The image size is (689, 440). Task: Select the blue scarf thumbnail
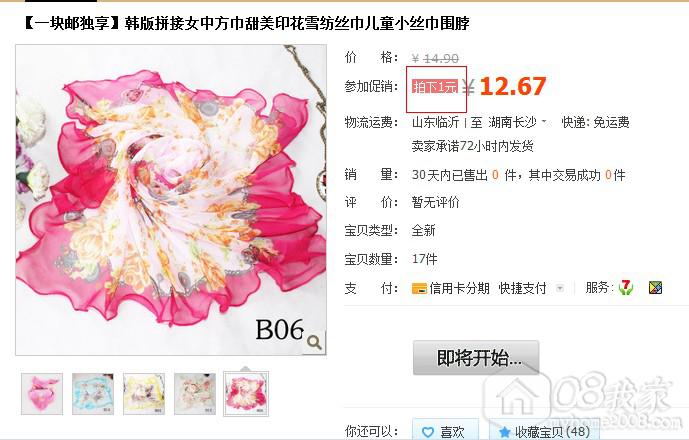tap(93, 394)
